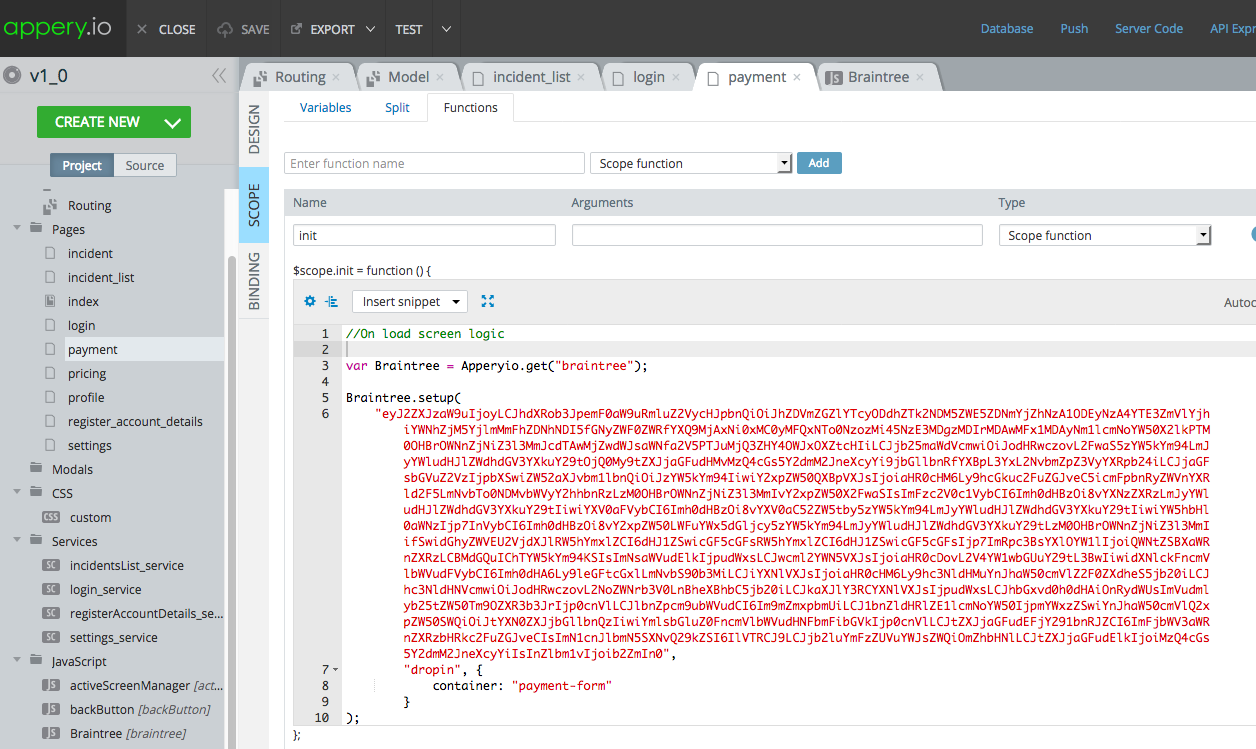The width and height of the screenshot is (1256, 749).
Task: Click the circle icon beside v1_0
Action: pos(12,76)
